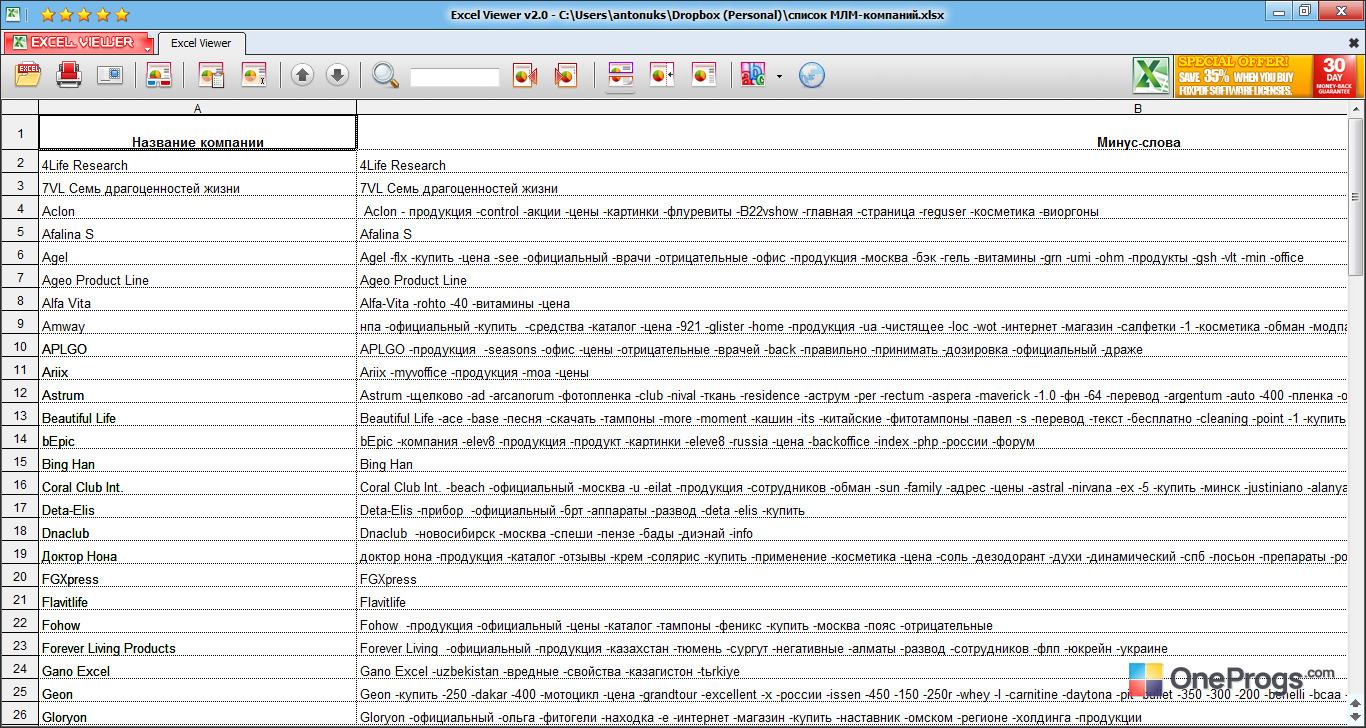Select the cell 'Alfa-Vita -rohto -40' in column B
The image size is (1366, 728).
pos(851,301)
